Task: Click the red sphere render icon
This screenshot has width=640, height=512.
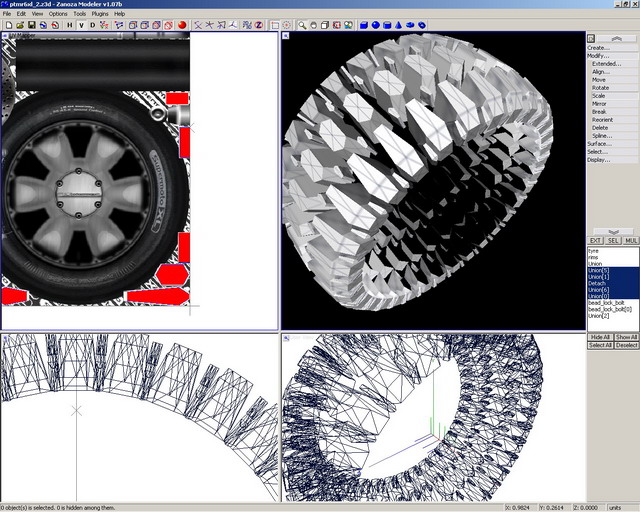Action: [183, 25]
